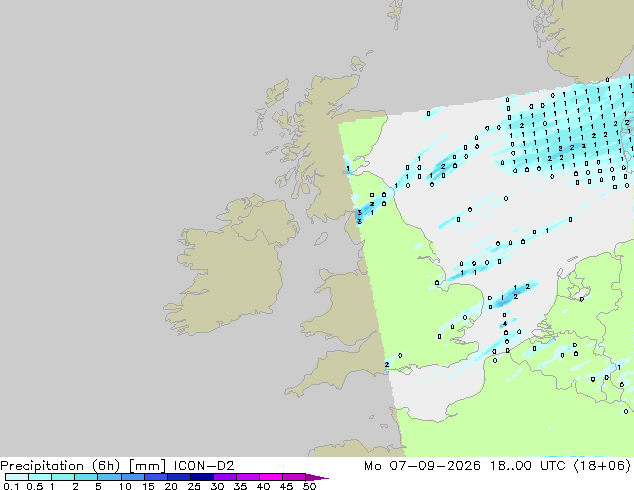
Task: Click the Isle of Man outline
Action: 321,239
